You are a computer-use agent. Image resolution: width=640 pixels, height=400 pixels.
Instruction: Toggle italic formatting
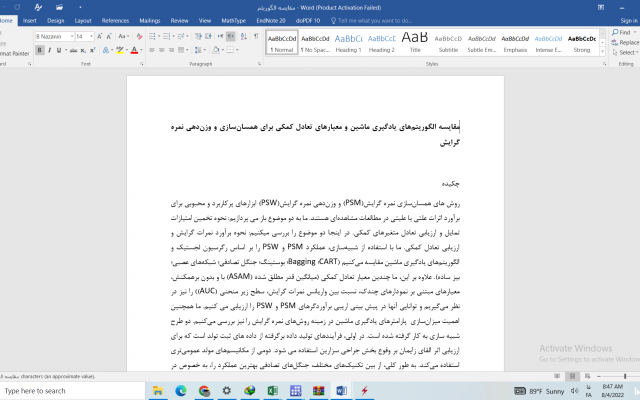(x=49, y=50)
